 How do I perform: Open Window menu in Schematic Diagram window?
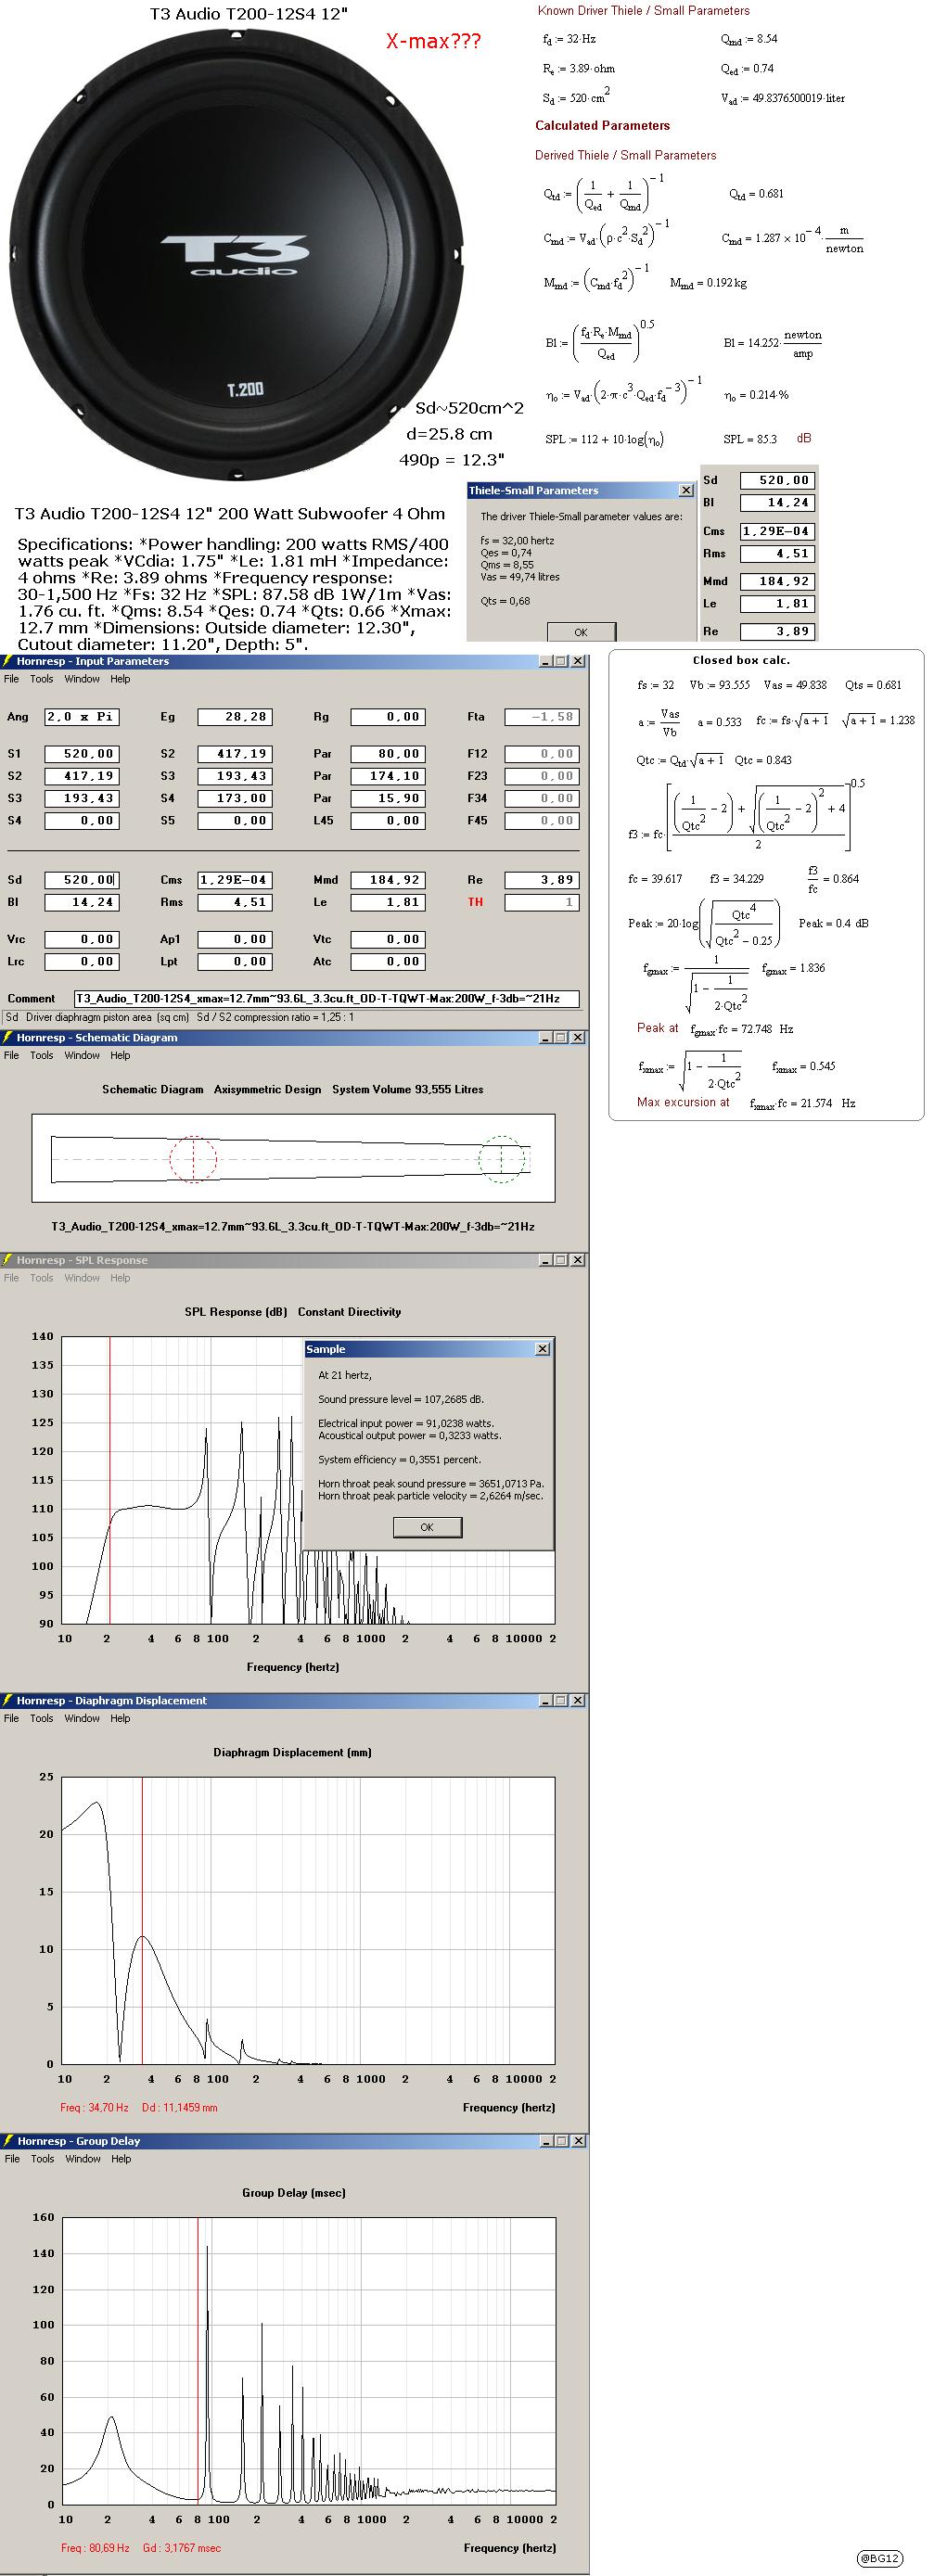tap(82, 1055)
